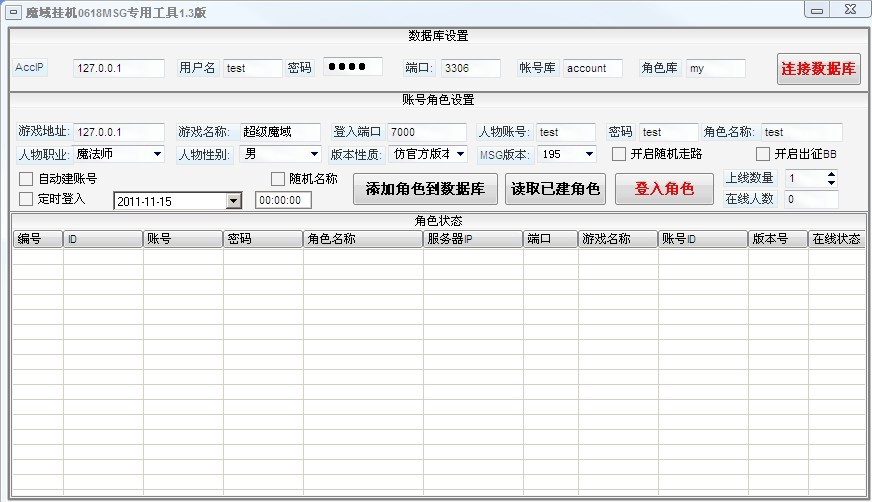Click the 端口 3306 port field
Viewport: 872px width, 502px height.
[x=470, y=68]
